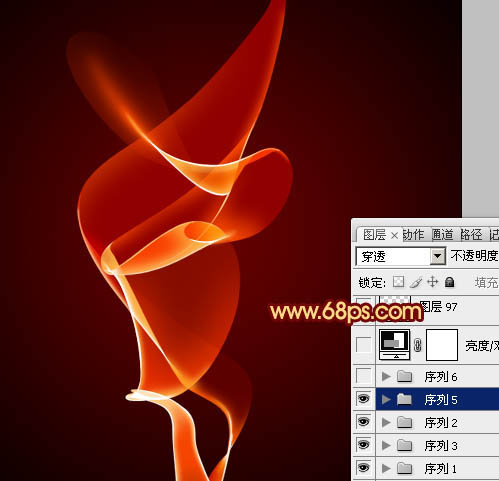Click the 填充 fill label
This screenshot has width=499, height=481.
coord(487,283)
